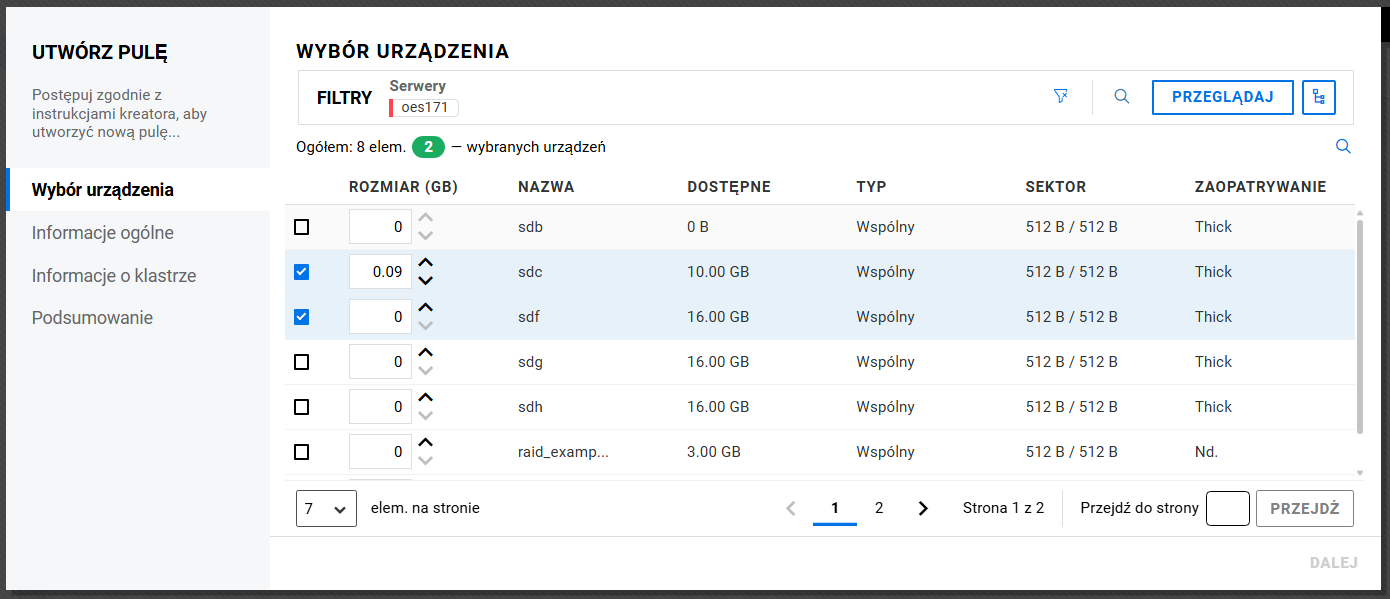Viewport: 1390px width, 599px height.
Task: Increase size for sdc with up arrow
Action: [426, 263]
